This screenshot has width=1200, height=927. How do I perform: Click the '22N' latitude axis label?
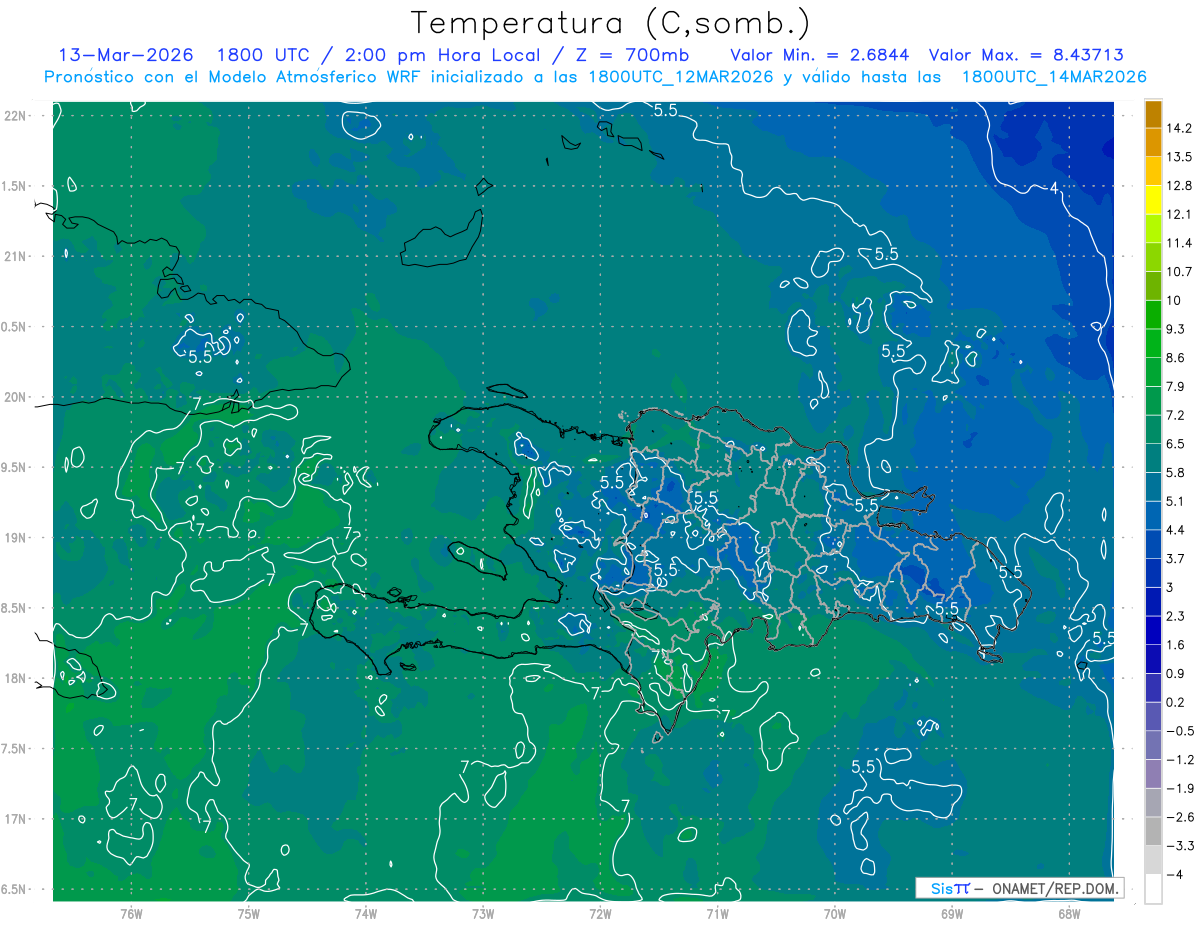(x=16, y=116)
